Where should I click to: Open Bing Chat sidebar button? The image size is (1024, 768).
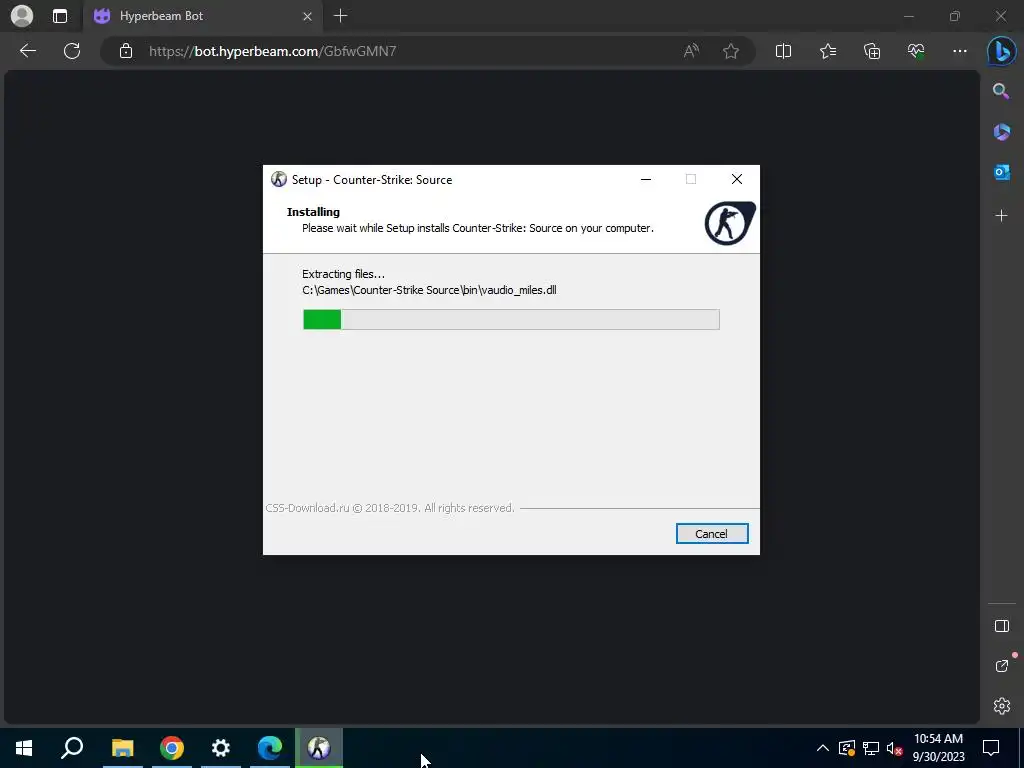coord(1001,51)
